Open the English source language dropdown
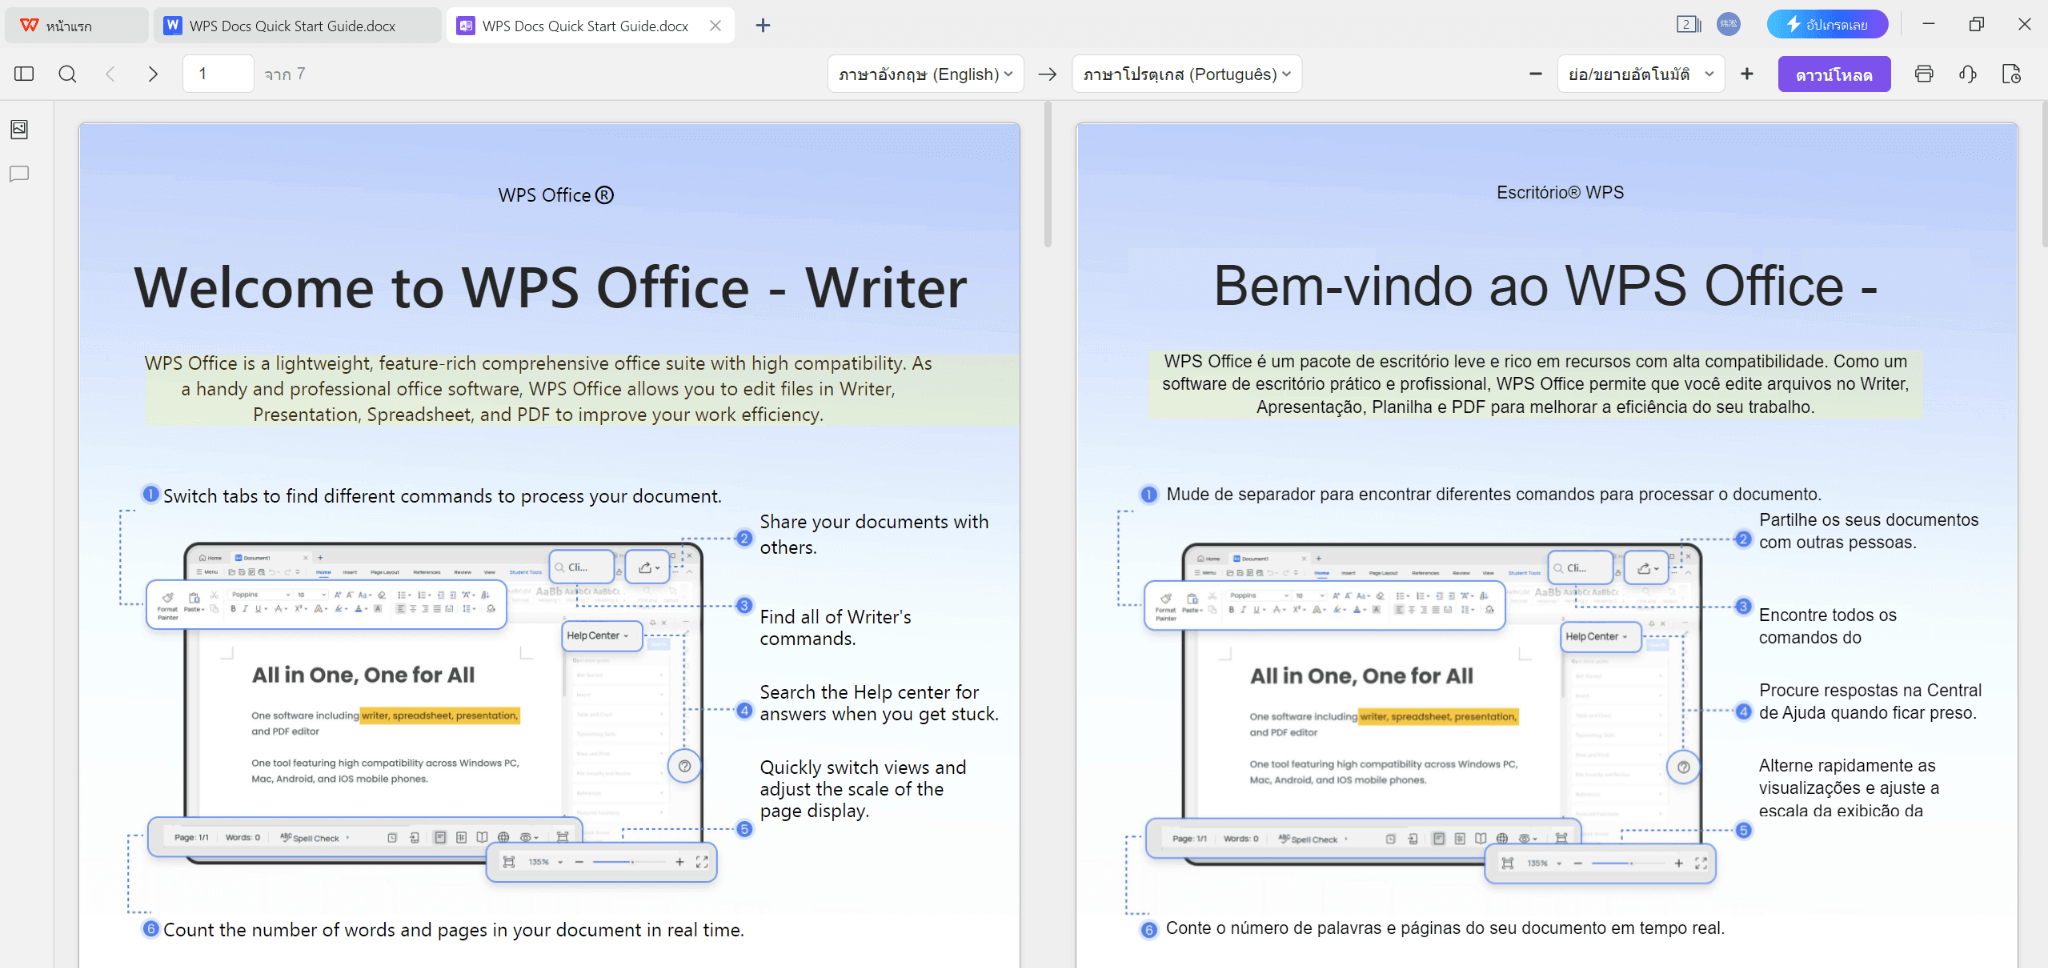Screen dimensions: 2048x968 tap(925, 74)
